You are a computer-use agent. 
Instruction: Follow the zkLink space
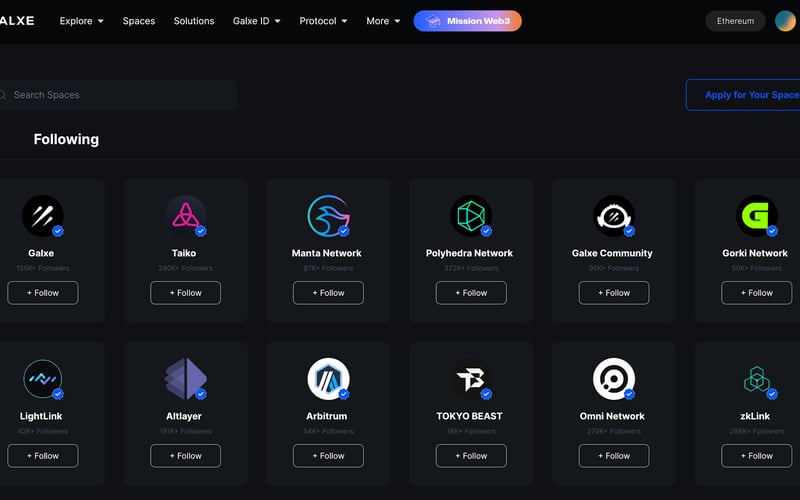point(757,456)
